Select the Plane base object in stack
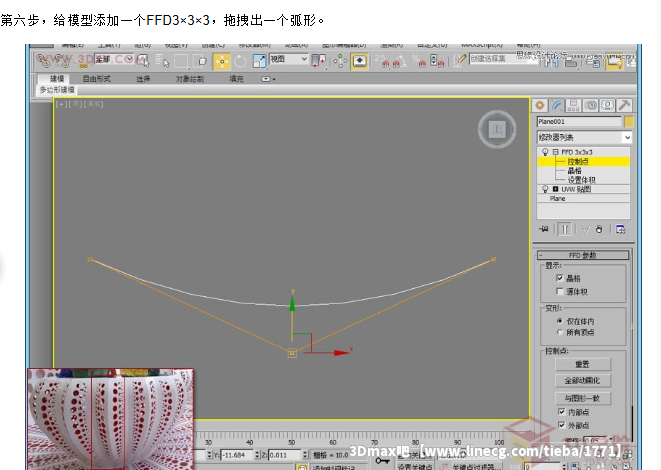This screenshot has width=661, height=470. coord(557,198)
